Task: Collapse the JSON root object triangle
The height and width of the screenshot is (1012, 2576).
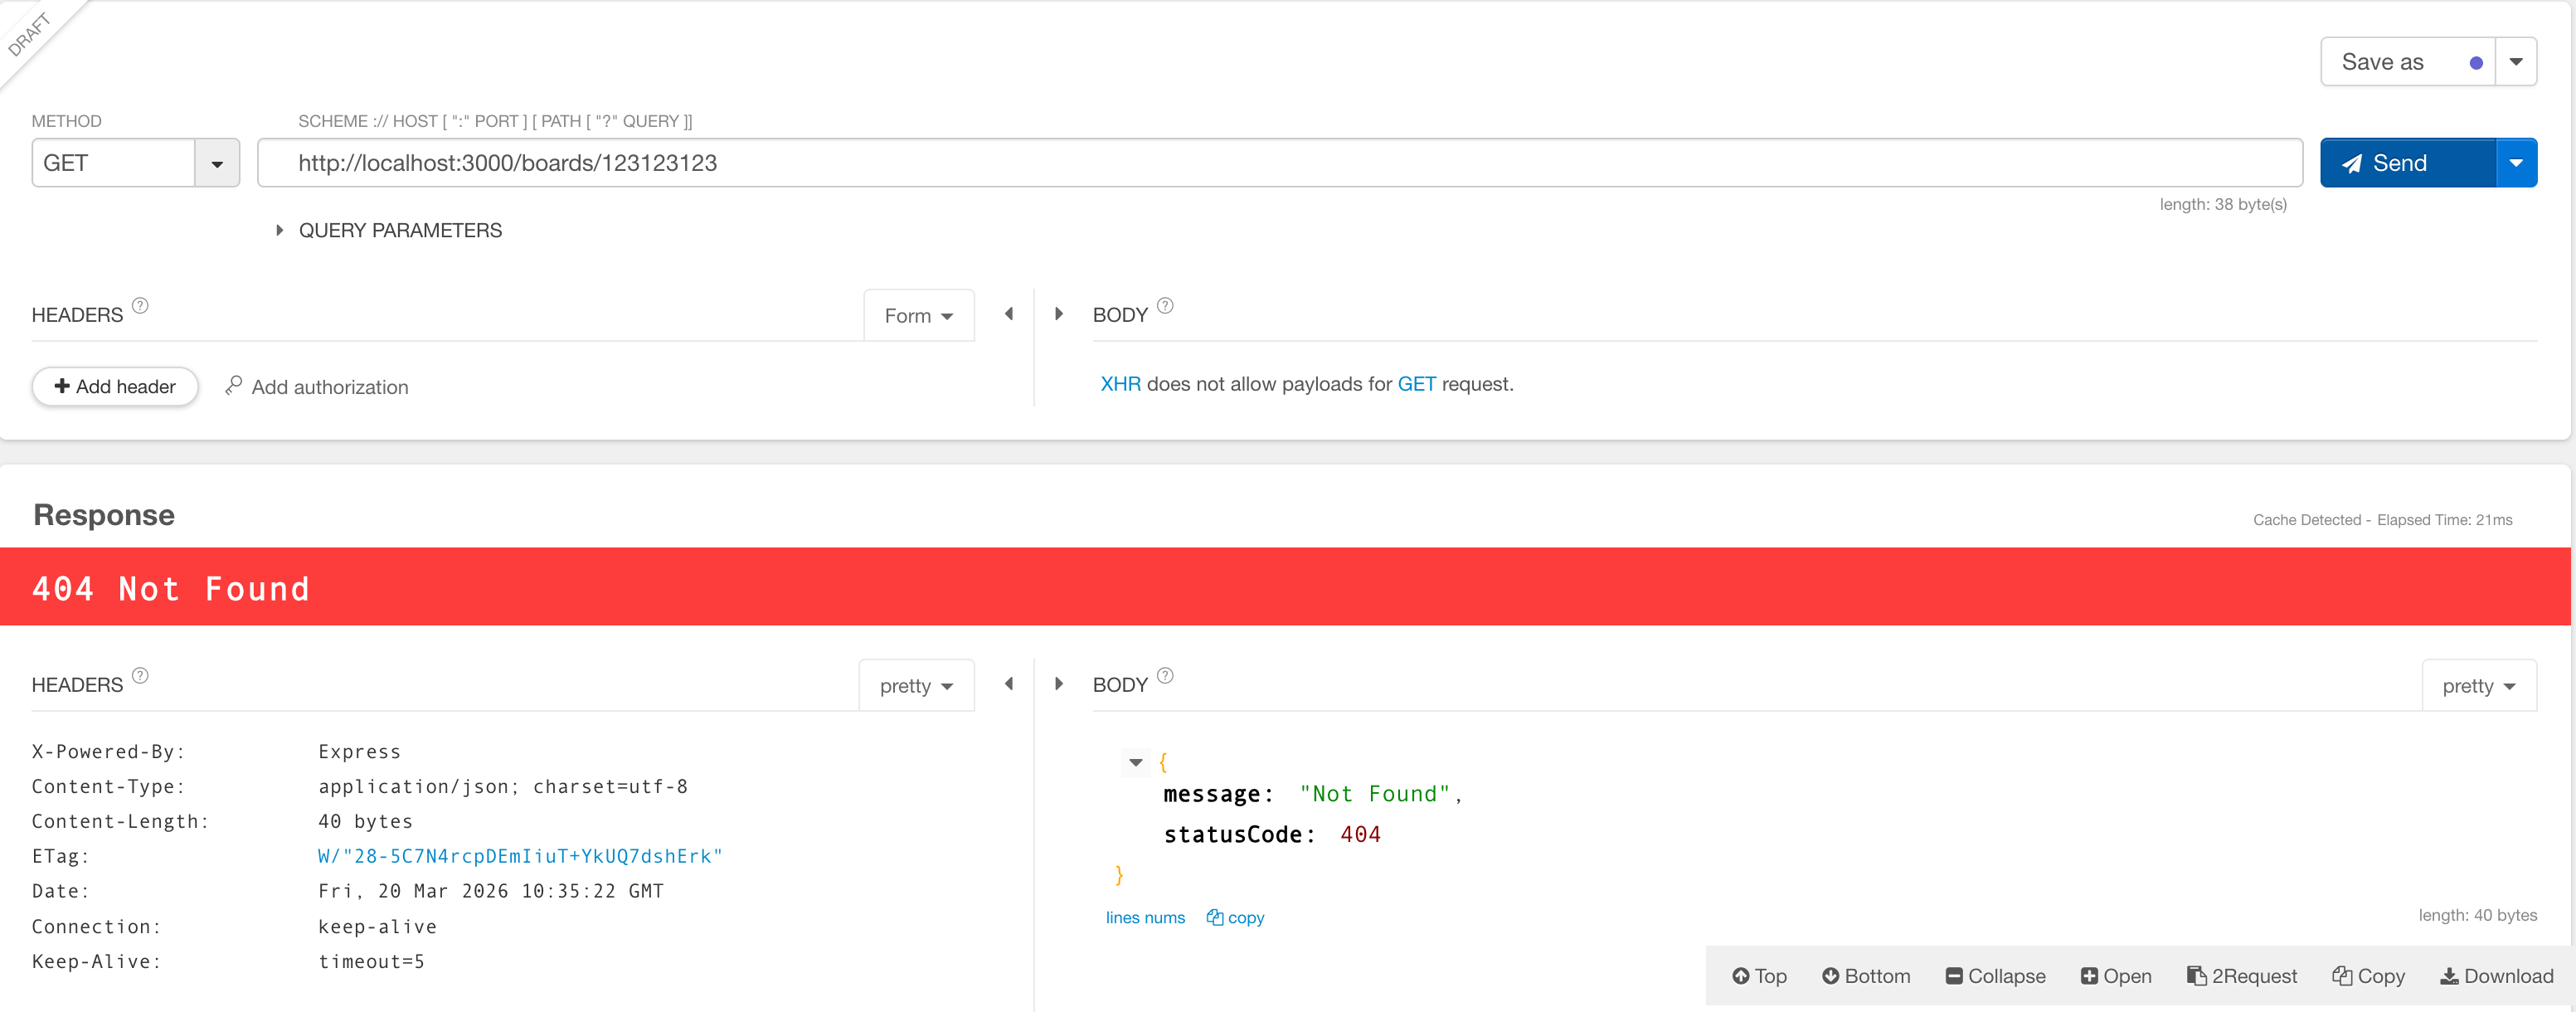Action: 1135,762
